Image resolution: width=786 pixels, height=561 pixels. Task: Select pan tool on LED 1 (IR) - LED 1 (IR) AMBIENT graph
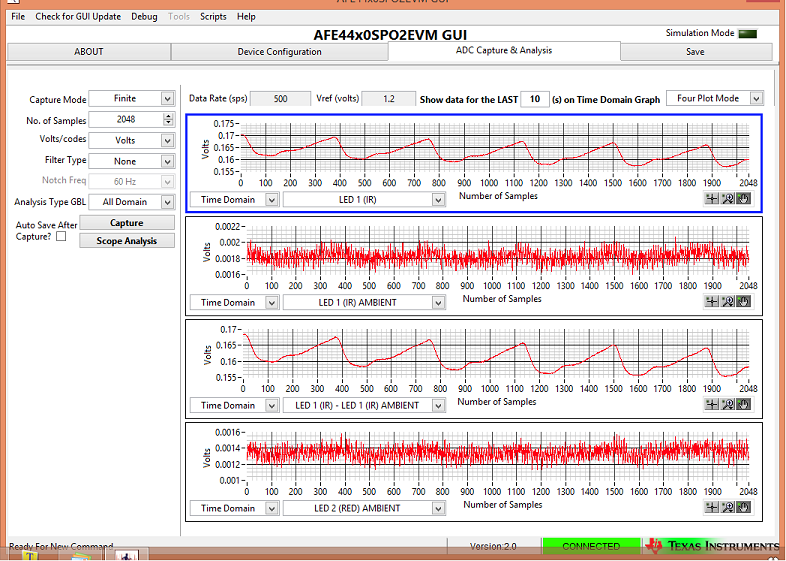pos(743,404)
